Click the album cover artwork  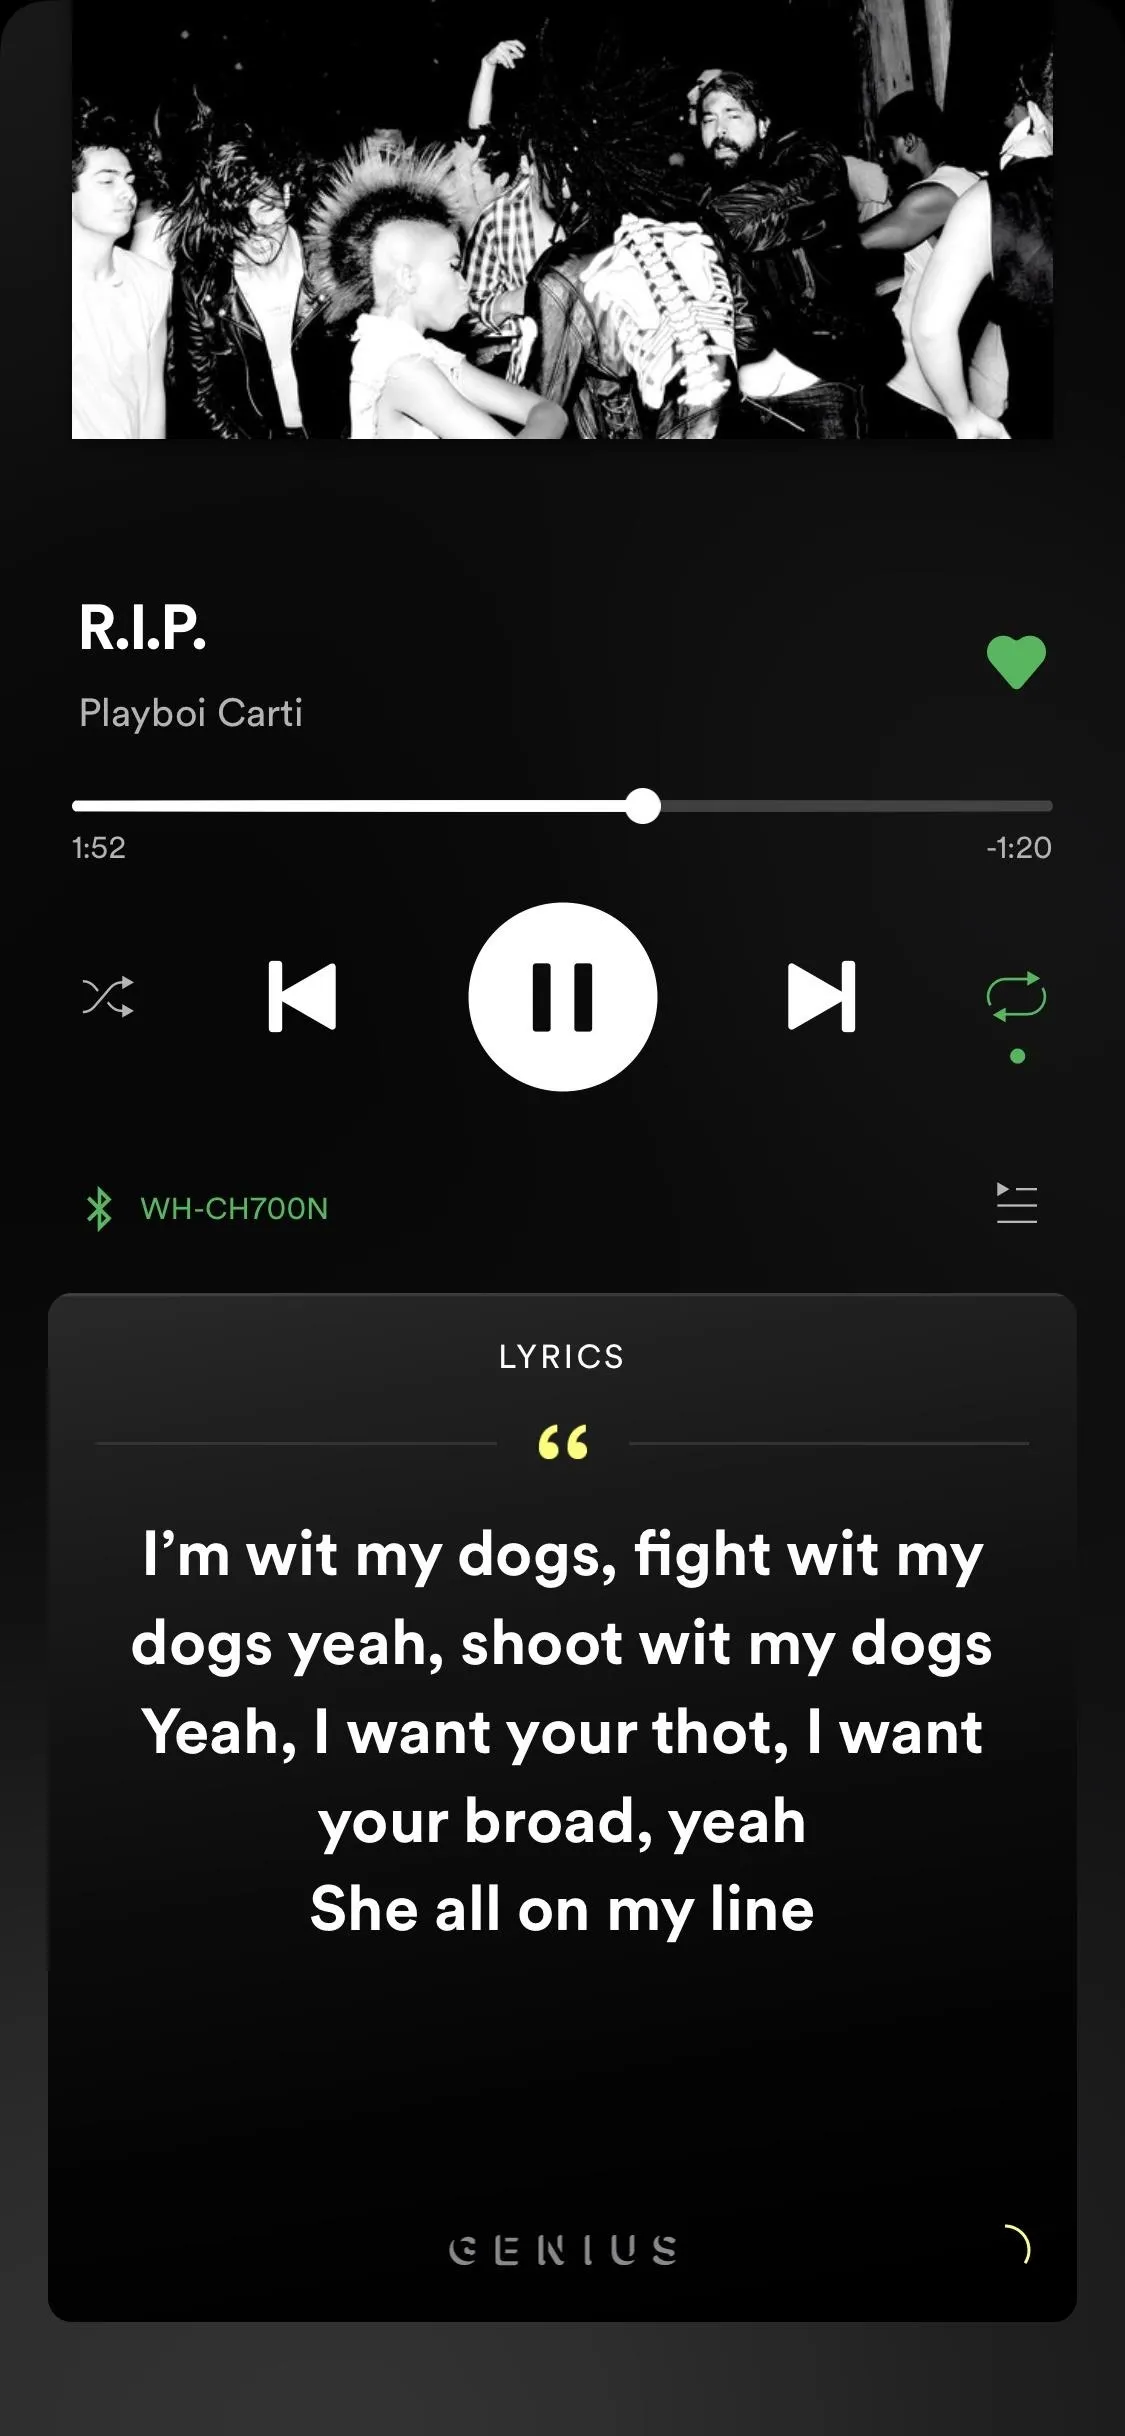point(562,219)
